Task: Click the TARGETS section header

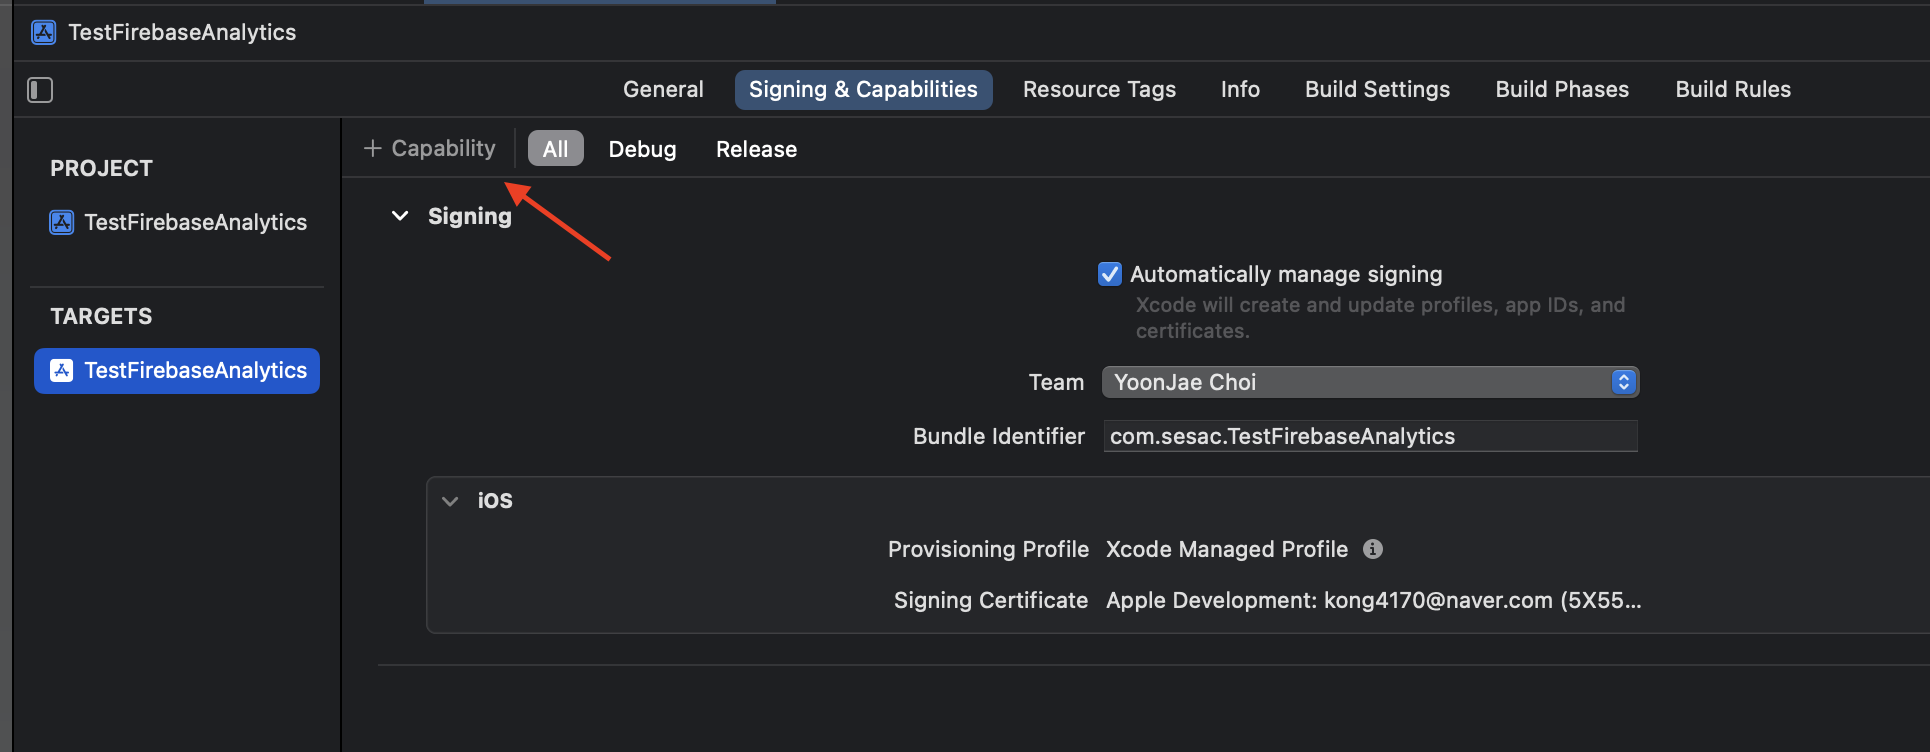Action: [101, 316]
